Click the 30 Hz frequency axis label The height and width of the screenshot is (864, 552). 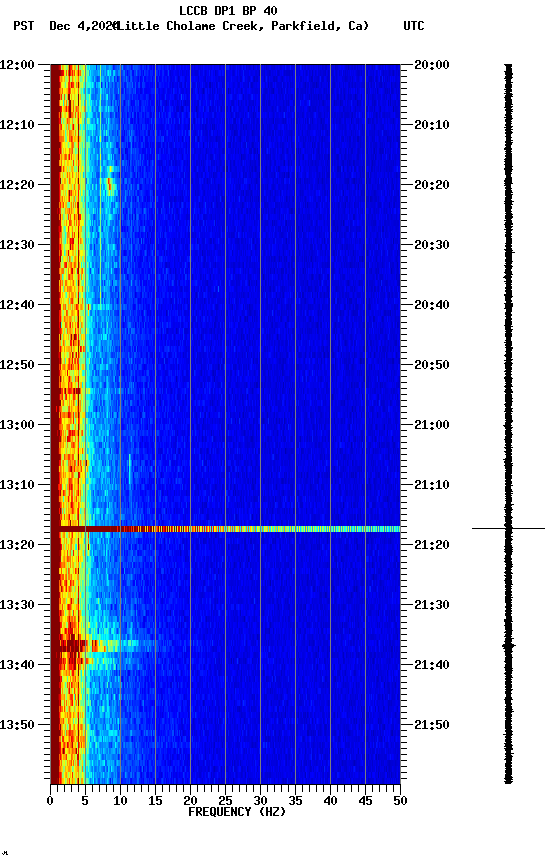click(x=260, y=801)
